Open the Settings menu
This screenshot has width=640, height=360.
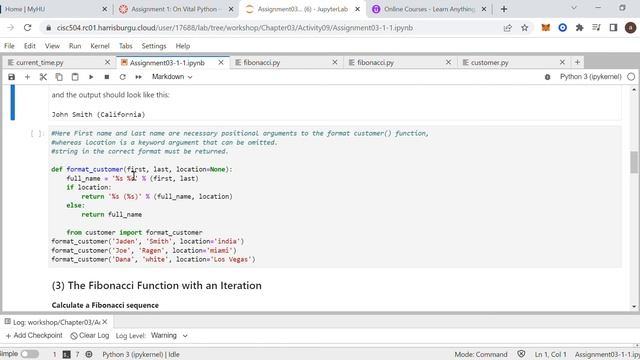click(x=154, y=46)
